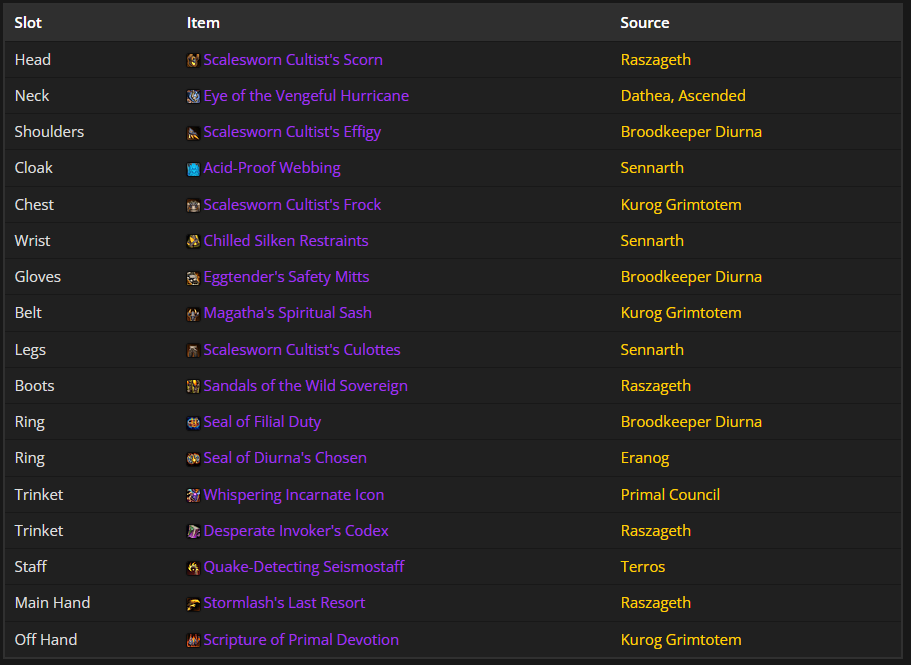Click the Seal of Filial Duty ring icon
The height and width of the screenshot is (665, 911).
click(x=193, y=423)
